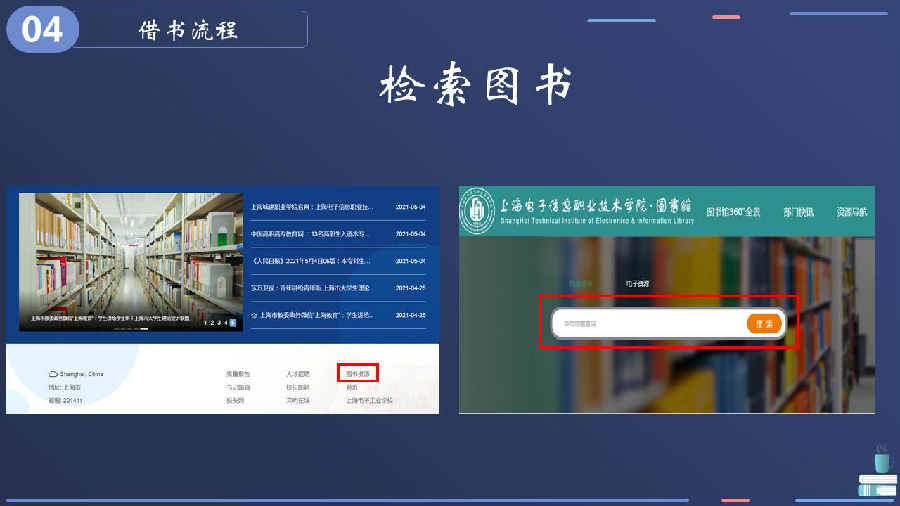Click the 人才招聘 footer link

click(x=297, y=373)
